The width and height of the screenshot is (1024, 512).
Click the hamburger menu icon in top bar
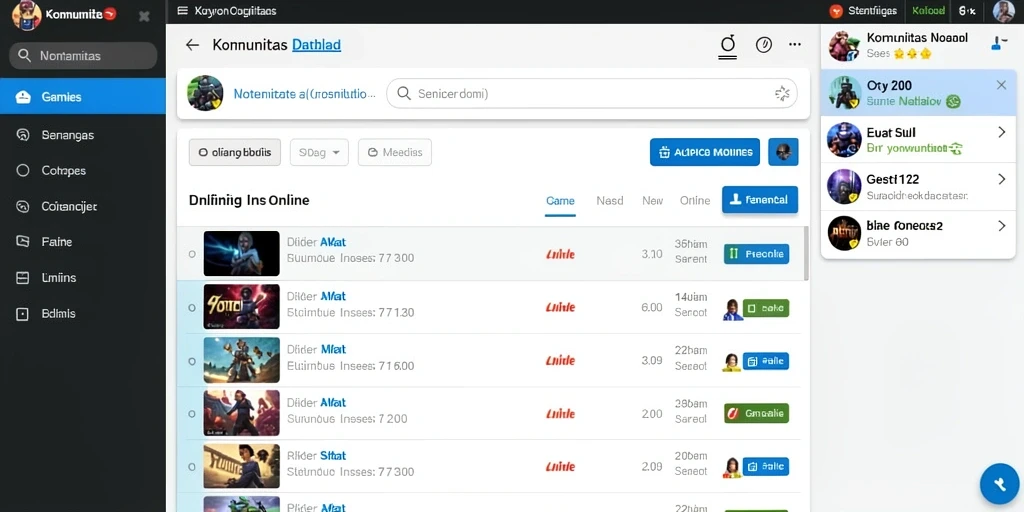tap(182, 10)
